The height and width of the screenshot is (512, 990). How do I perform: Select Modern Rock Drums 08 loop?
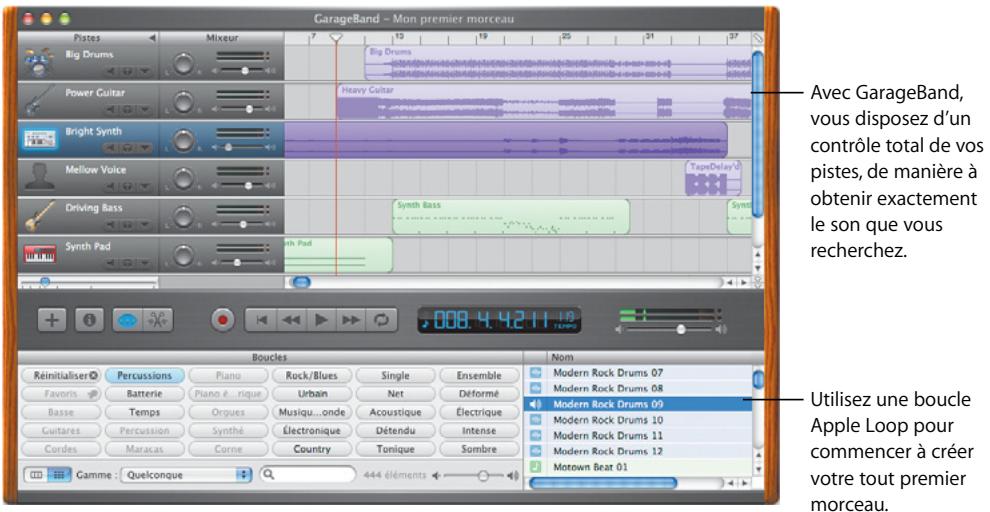click(x=638, y=389)
